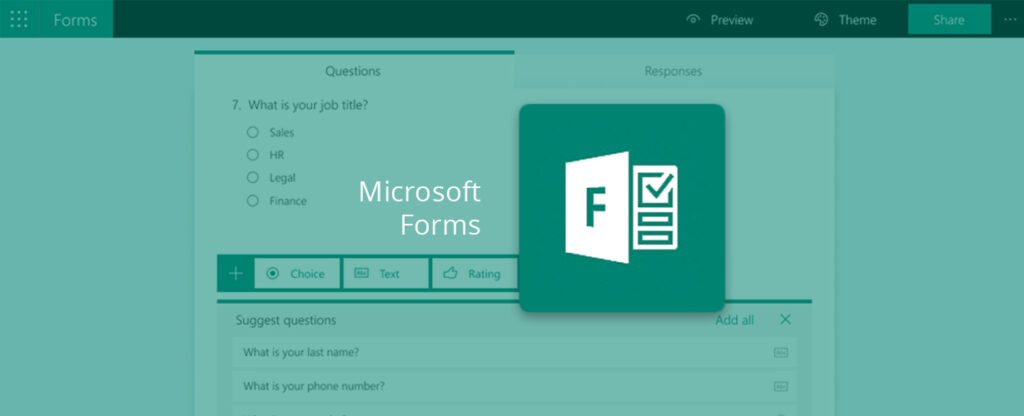Screen dimensions: 1024x416
Task: Click the Forms home label
Action: 75,20
